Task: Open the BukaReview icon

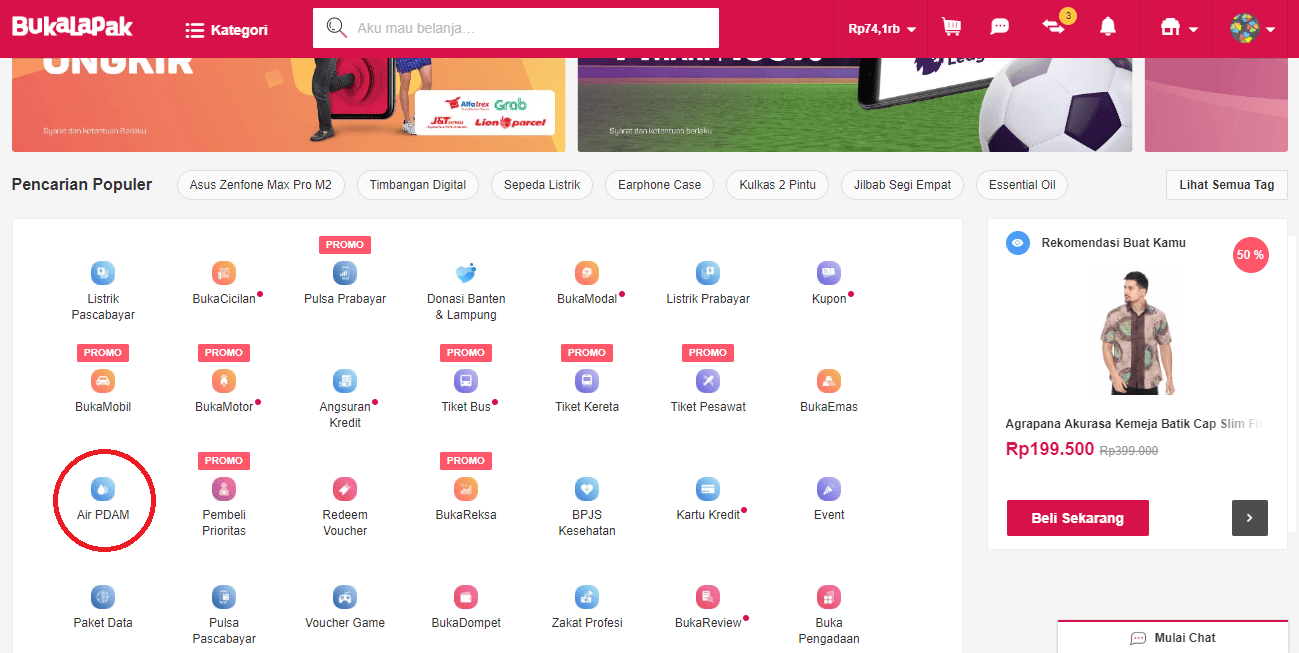Action: (x=708, y=597)
